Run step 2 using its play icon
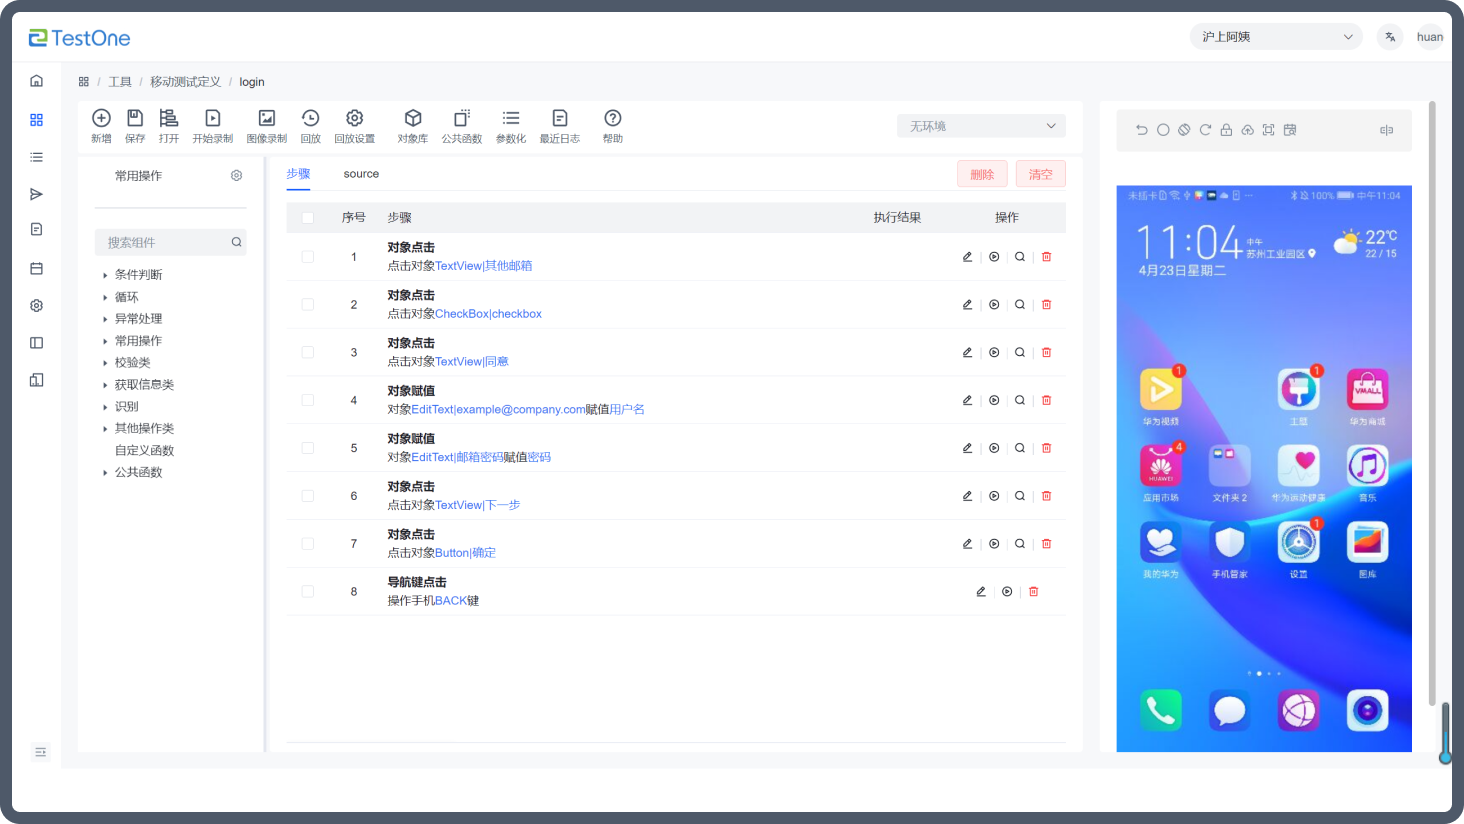 point(994,305)
